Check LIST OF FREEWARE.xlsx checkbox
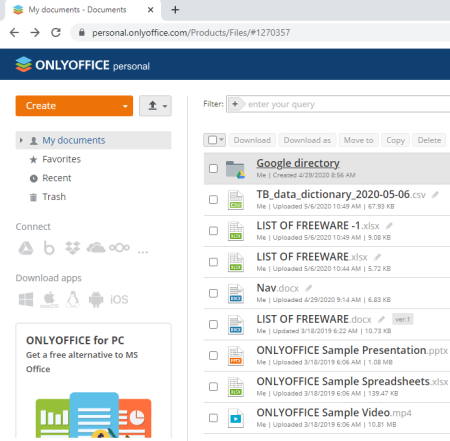The width and height of the screenshot is (450, 441). point(213,262)
